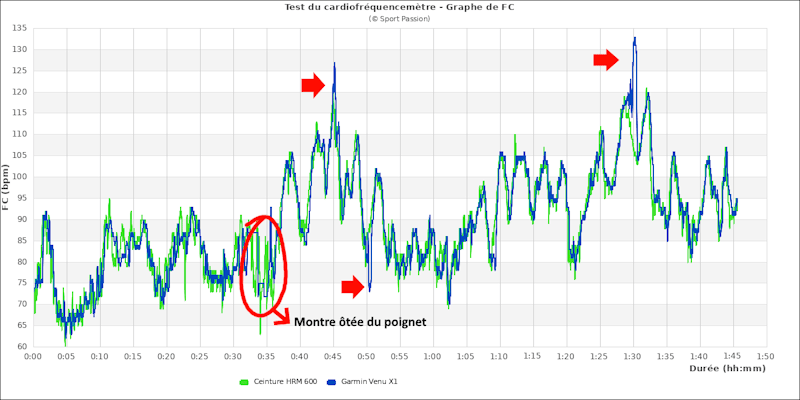Click the 'Montre ôtée du poignet' annotation text
The image size is (800, 400).
pos(360,322)
